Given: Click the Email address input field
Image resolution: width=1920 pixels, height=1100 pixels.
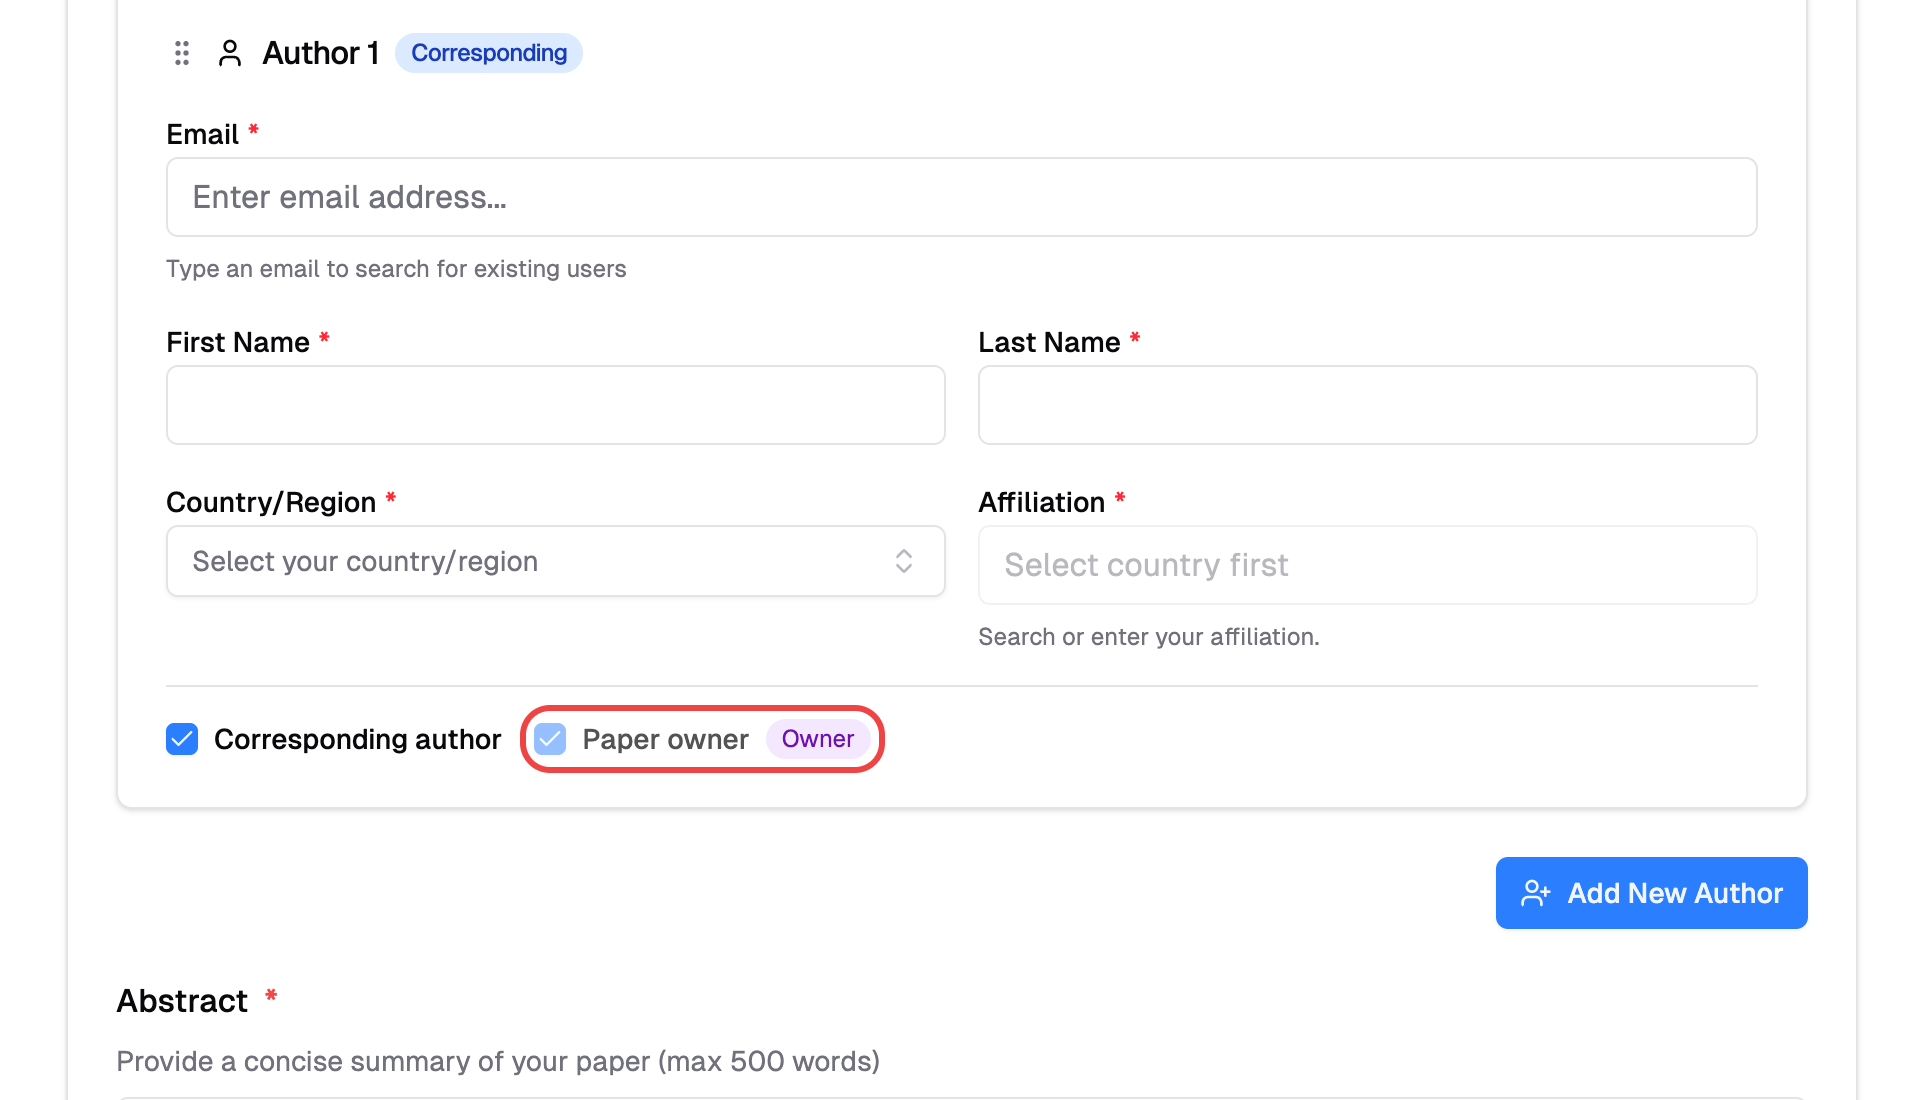Looking at the screenshot, I should tap(961, 197).
